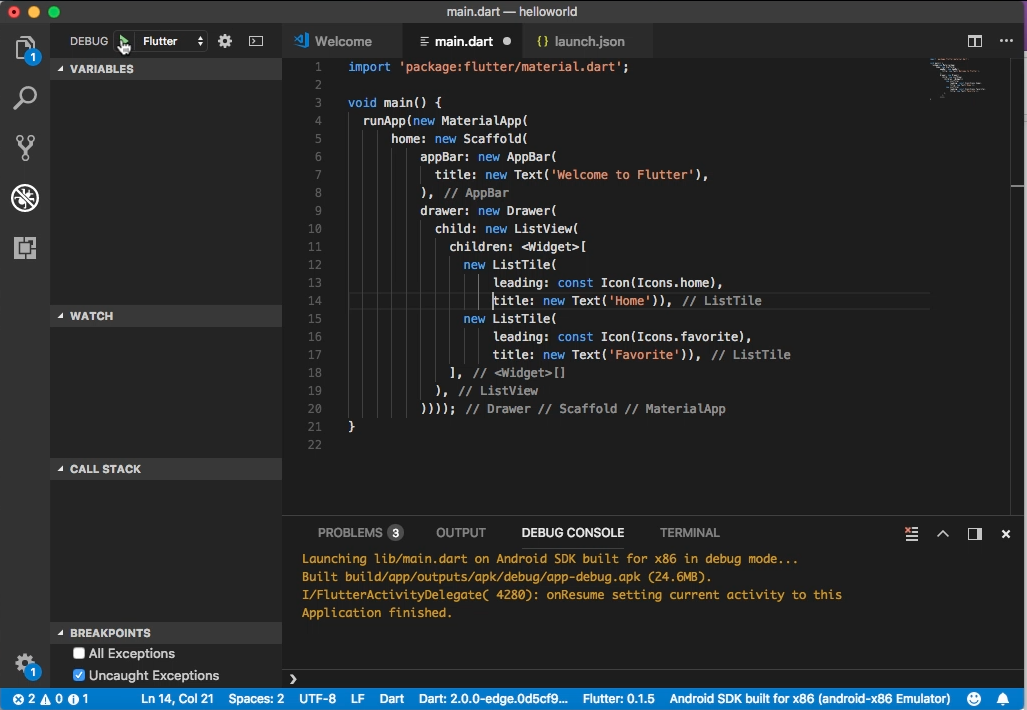Click the Ln 14, Col 21 status entry

(177, 699)
